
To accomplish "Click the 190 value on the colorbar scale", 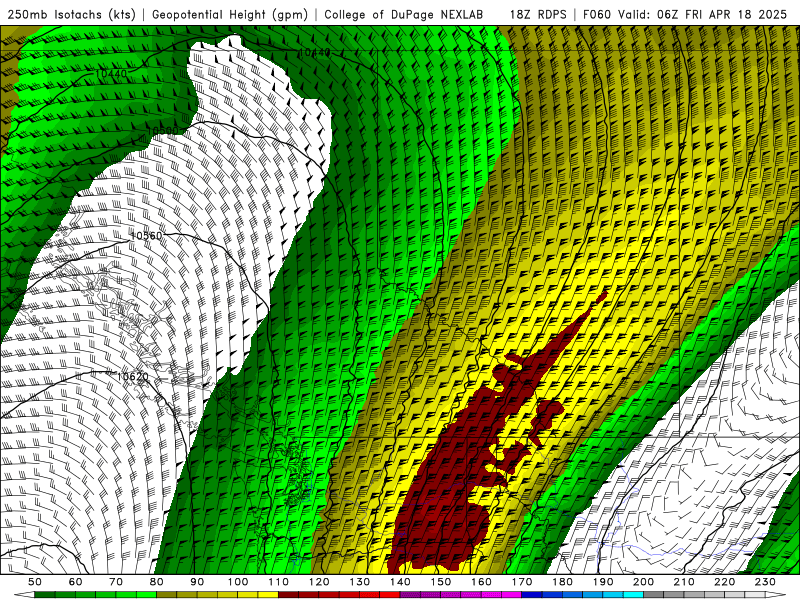I will pyautogui.click(x=603, y=582).
